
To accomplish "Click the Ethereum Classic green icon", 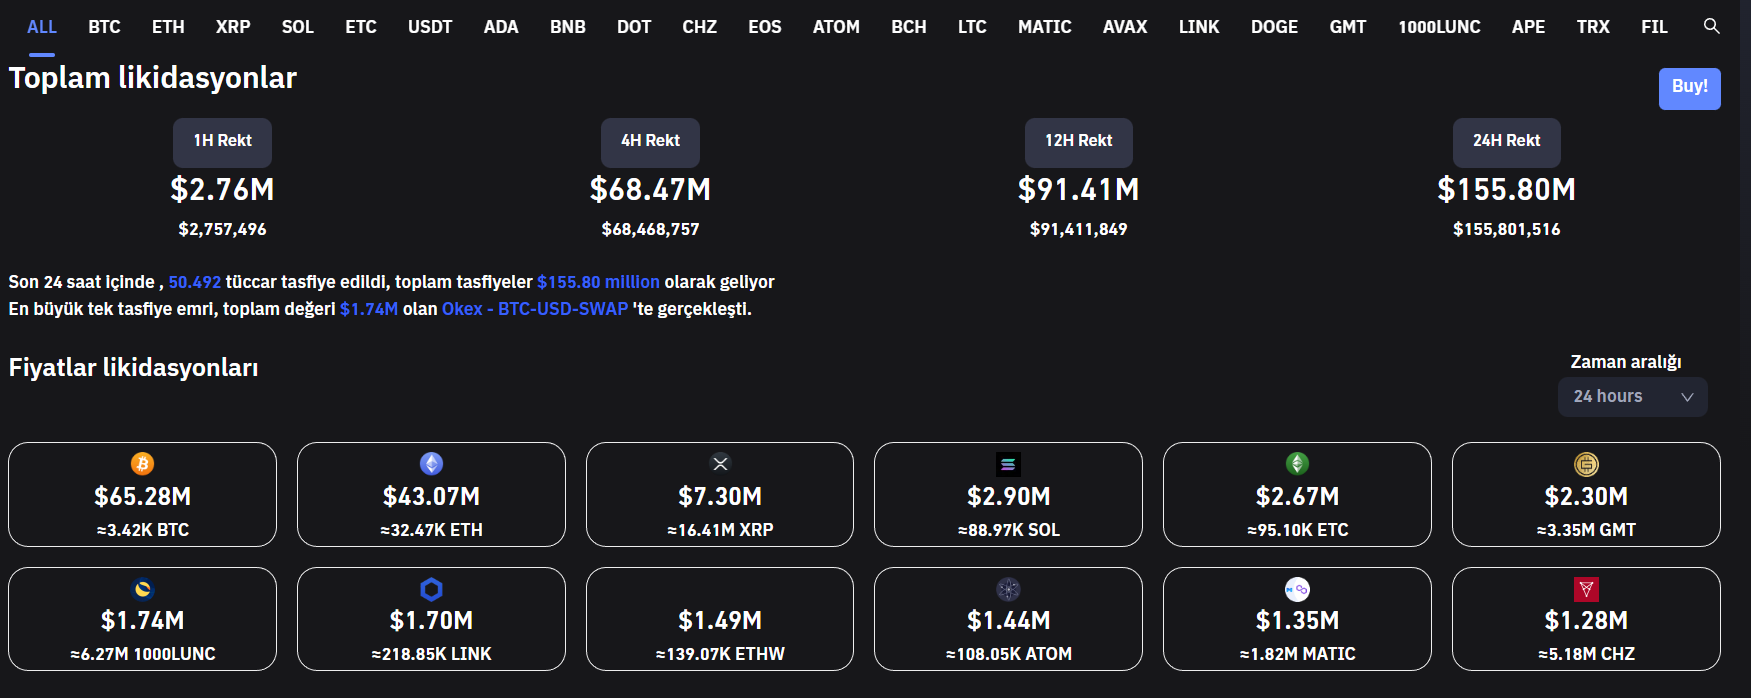I will point(1297,464).
